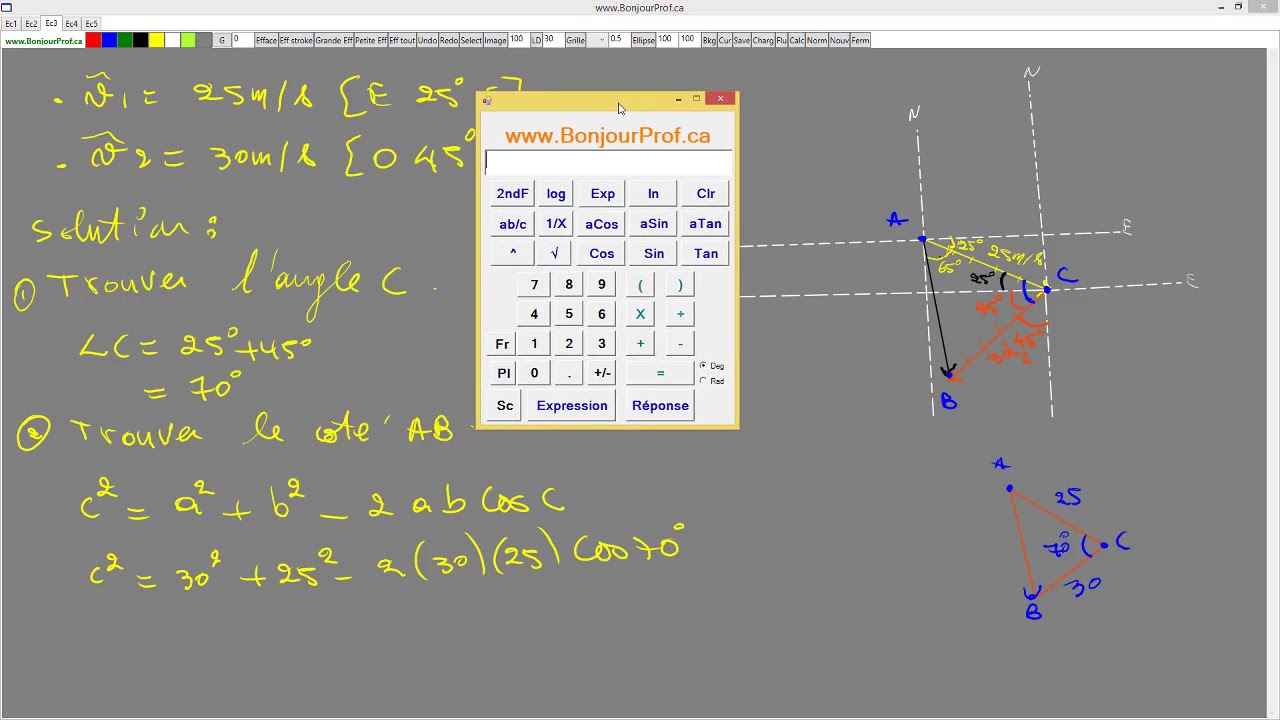Click the calculator display field
This screenshot has width=1280, height=720.
pyautogui.click(x=608, y=163)
